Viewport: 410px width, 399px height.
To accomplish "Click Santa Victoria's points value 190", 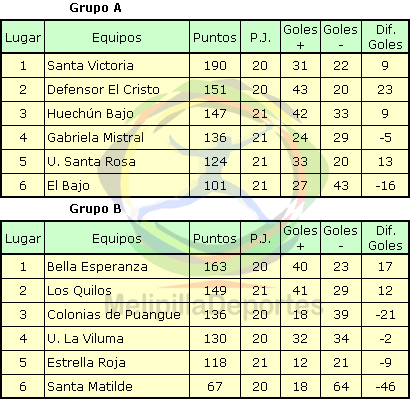I will [215, 65].
